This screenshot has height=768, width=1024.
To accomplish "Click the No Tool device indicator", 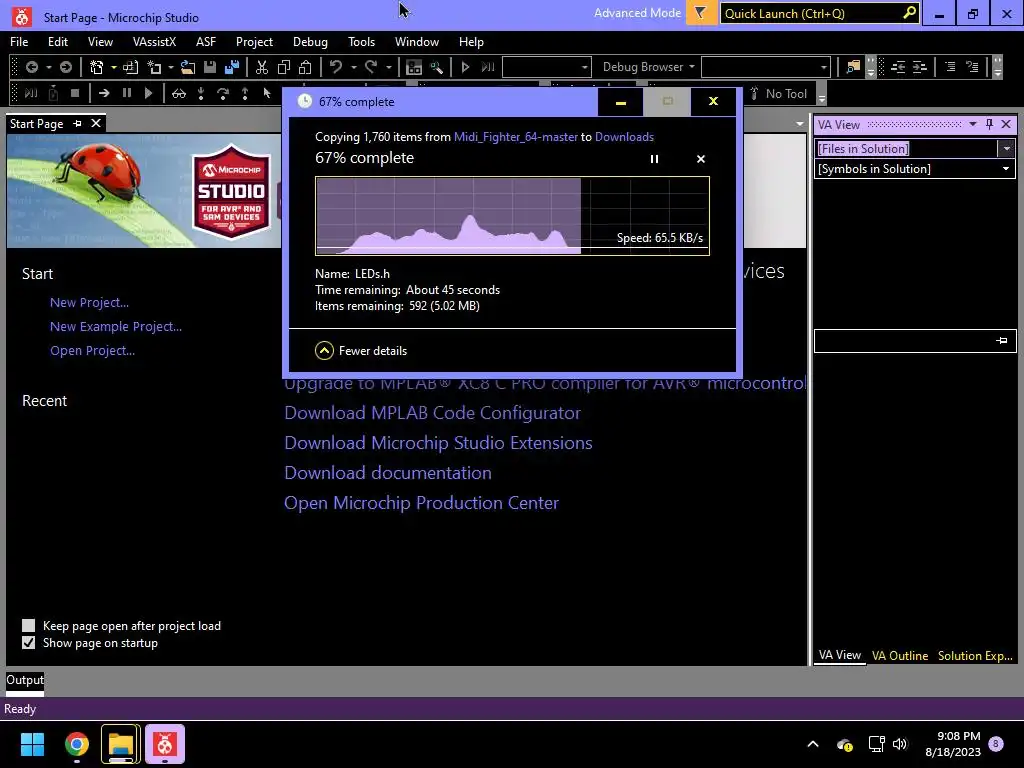I will [x=778, y=93].
